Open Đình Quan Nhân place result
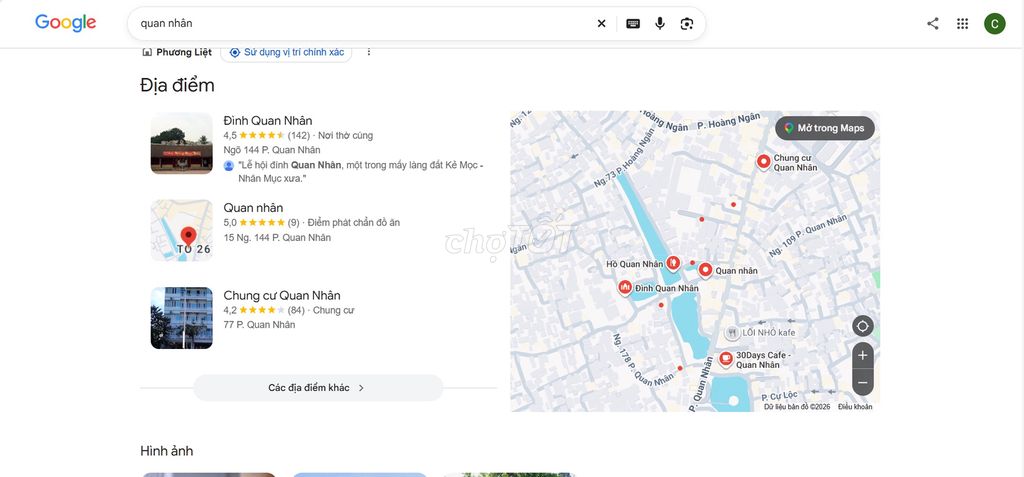The height and width of the screenshot is (477, 1024). pyautogui.click(x=268, y=120)
